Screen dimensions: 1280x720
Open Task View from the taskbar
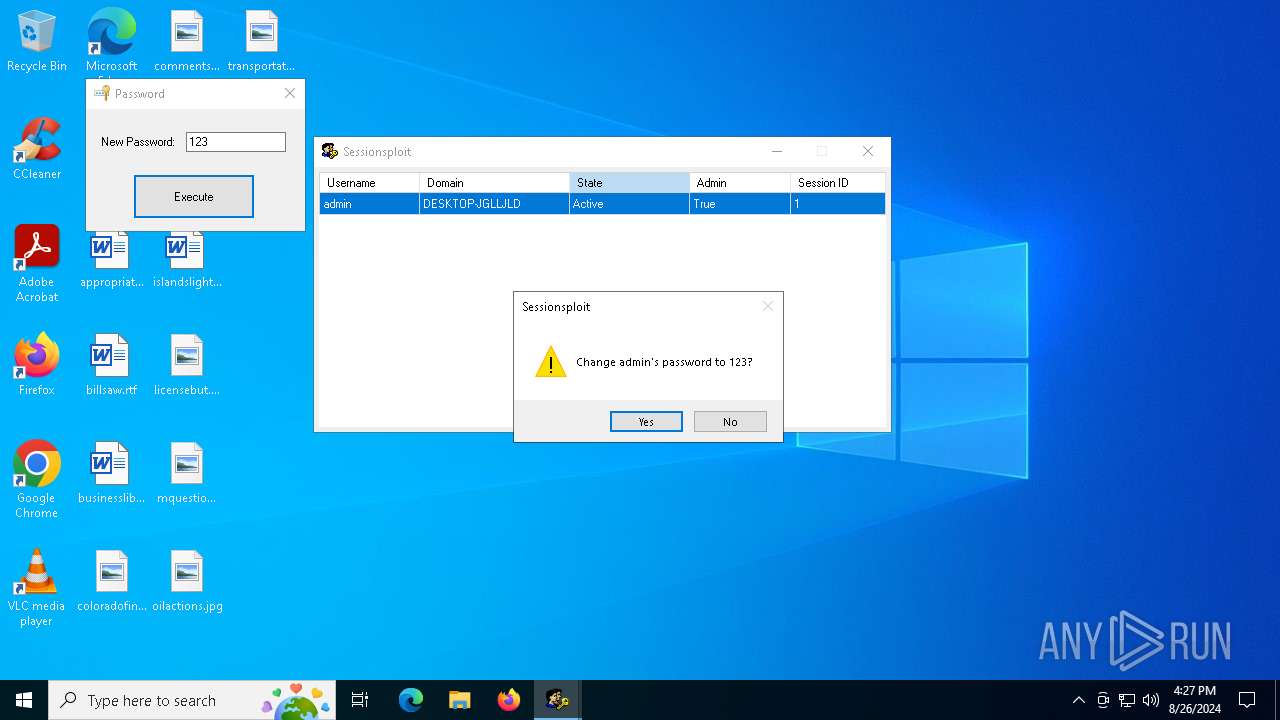coord(360,700)
